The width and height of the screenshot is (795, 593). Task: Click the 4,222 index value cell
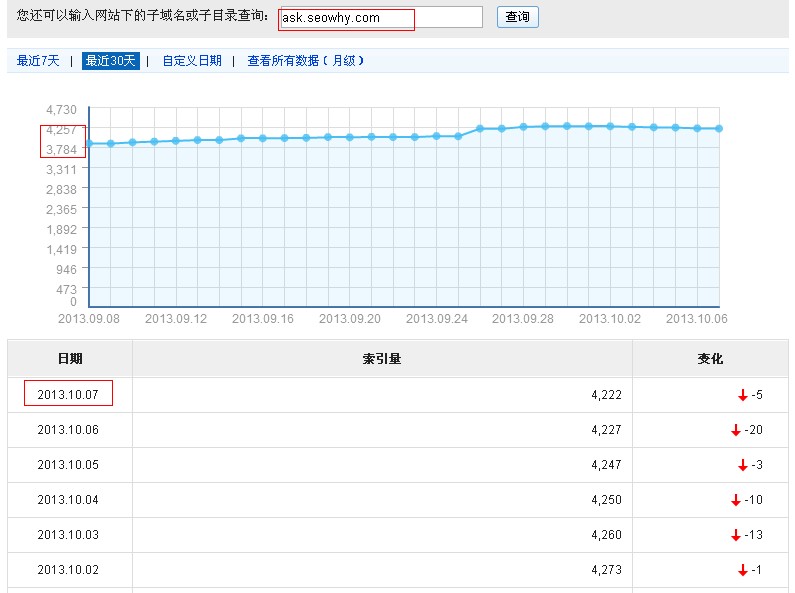(x=606, y=396)
